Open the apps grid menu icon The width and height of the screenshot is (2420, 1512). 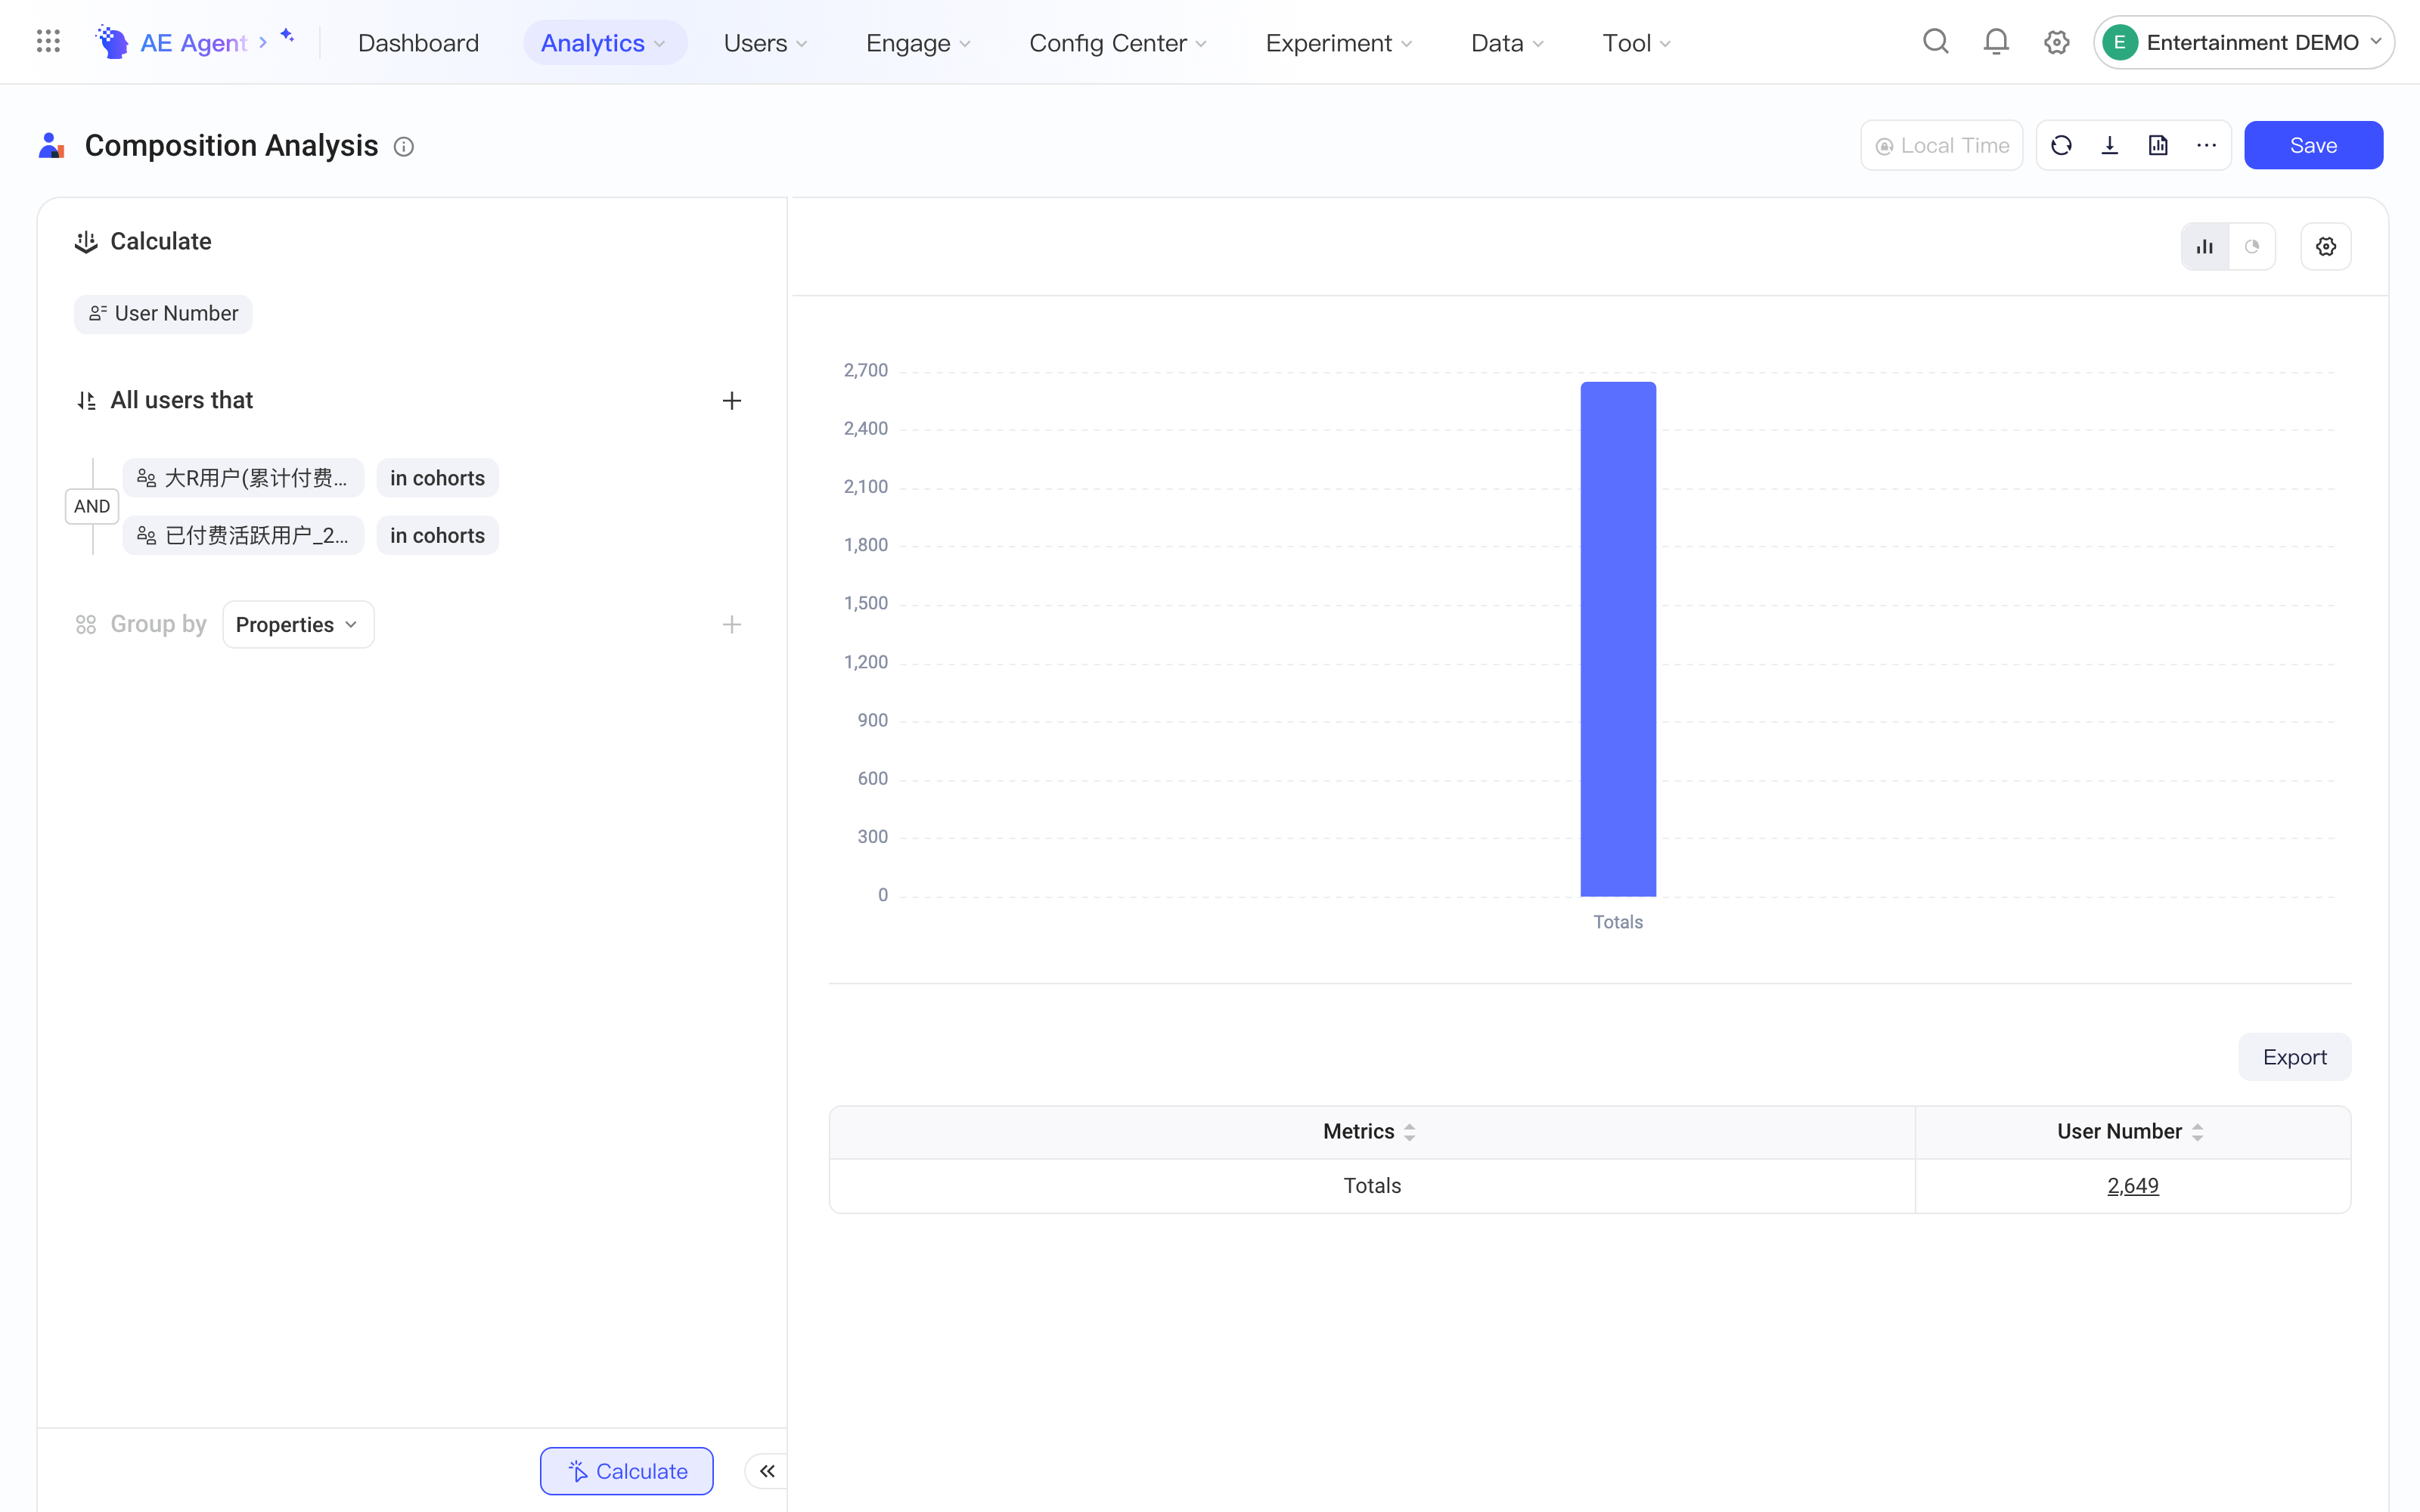pos(48,42)
